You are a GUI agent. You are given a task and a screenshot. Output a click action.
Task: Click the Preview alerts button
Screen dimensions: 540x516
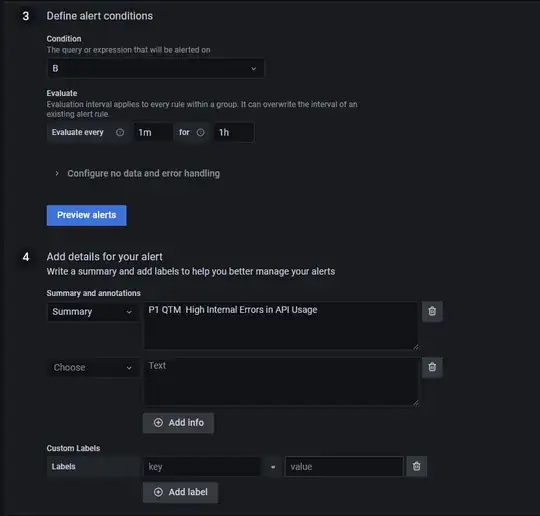86,215
